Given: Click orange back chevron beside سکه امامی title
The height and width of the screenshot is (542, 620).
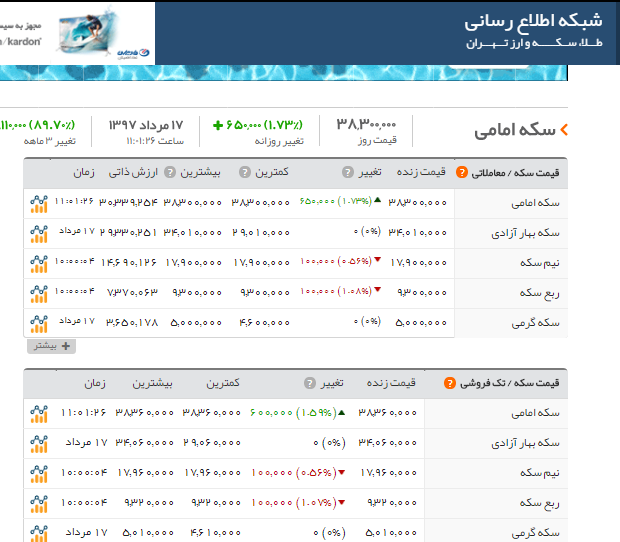Looking at the screenshot, I should point(564,130).
